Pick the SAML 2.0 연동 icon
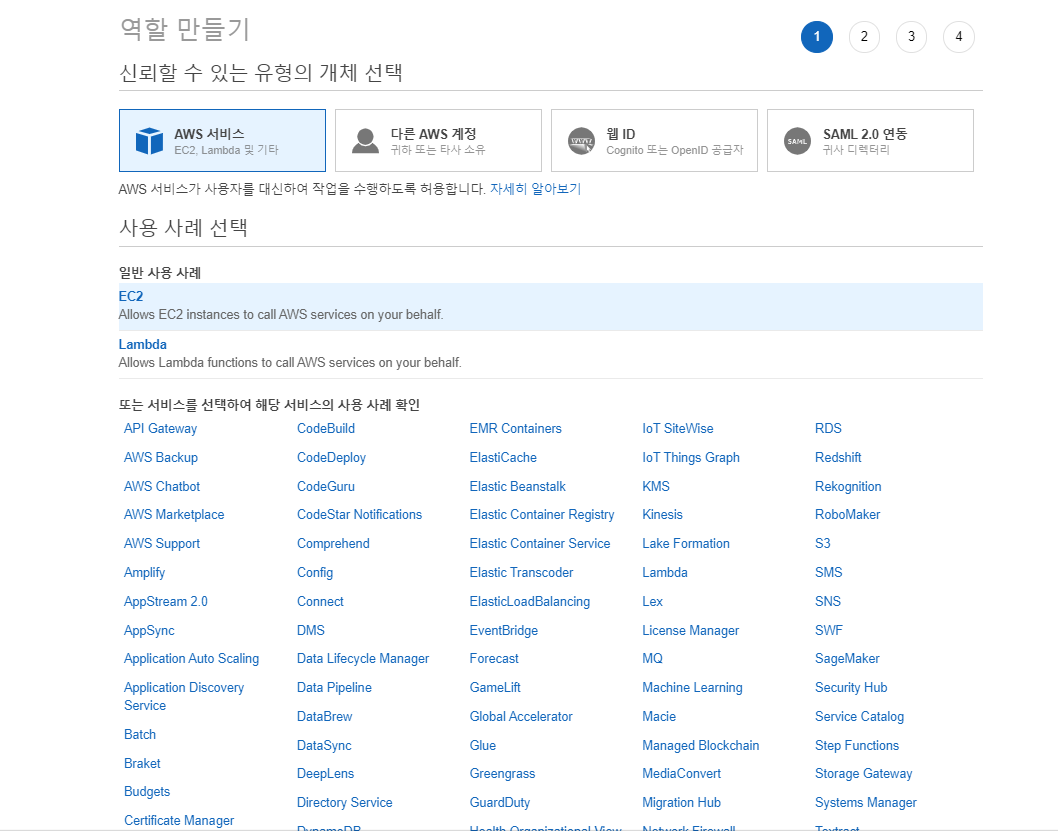Image resolution: width=1058 pixels, height=836 pixels. (x=797, y=141)
